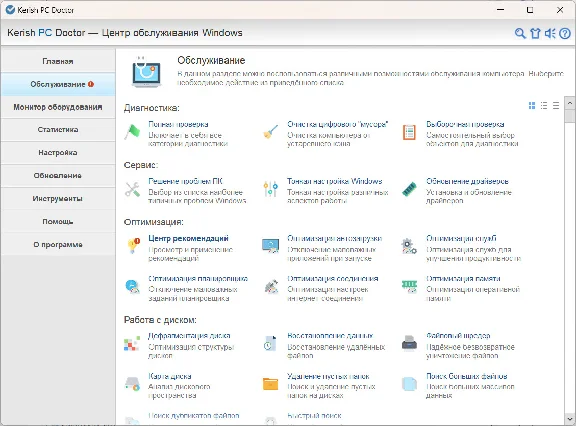576x426 pixels.
Task: Click the scrollbar up arrow
Action: pyautogui.click(x=570, y=103)
